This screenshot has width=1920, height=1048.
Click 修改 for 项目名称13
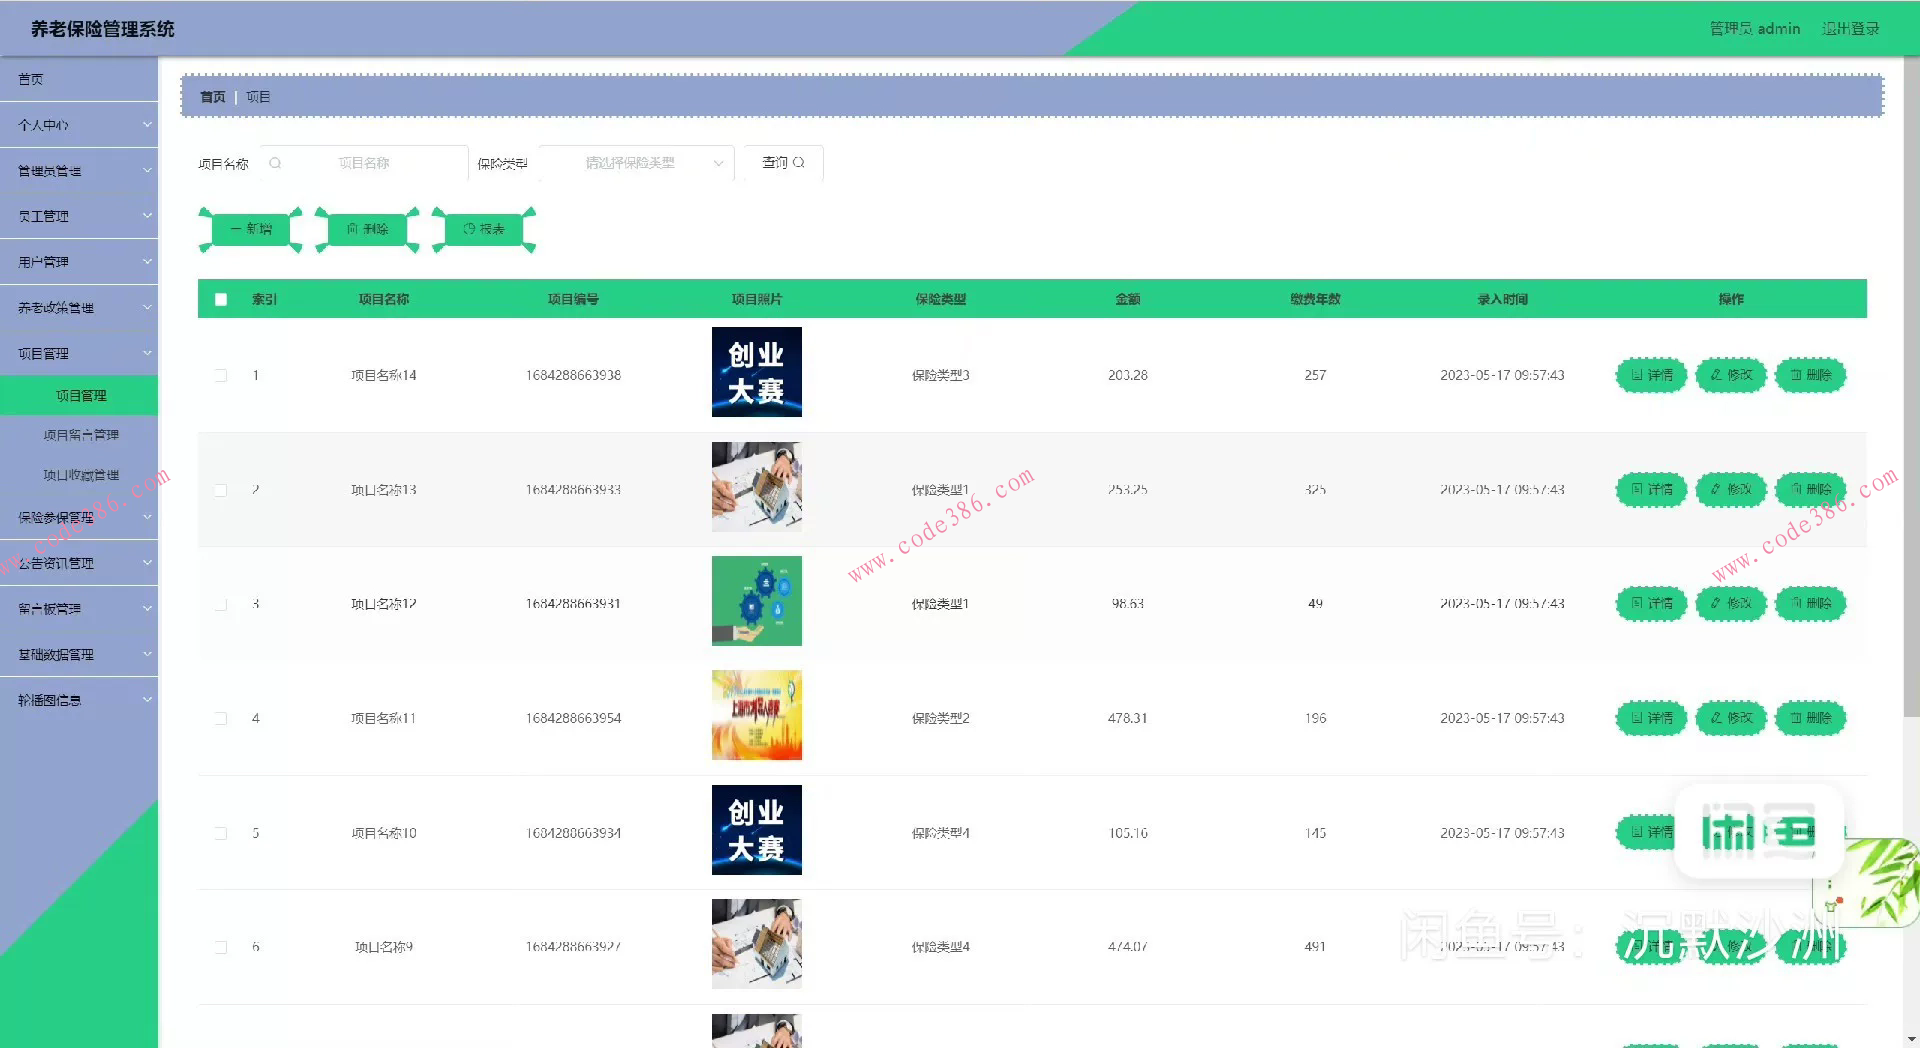pyautogui.click(x=1731, y=490)
